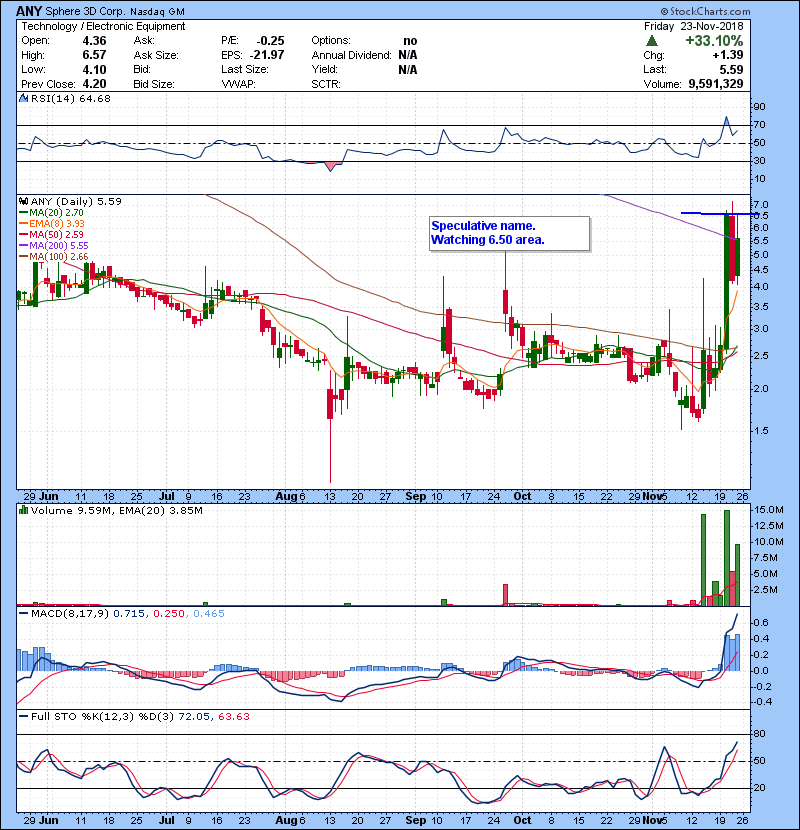Click the blue horizontal line at 6.5
800x830 pixels.
click(721, 214)
